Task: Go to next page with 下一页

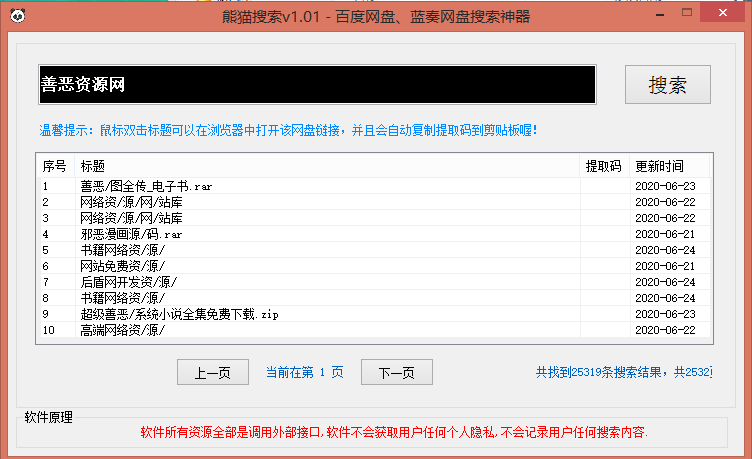Action: click(x=397, y=372)
